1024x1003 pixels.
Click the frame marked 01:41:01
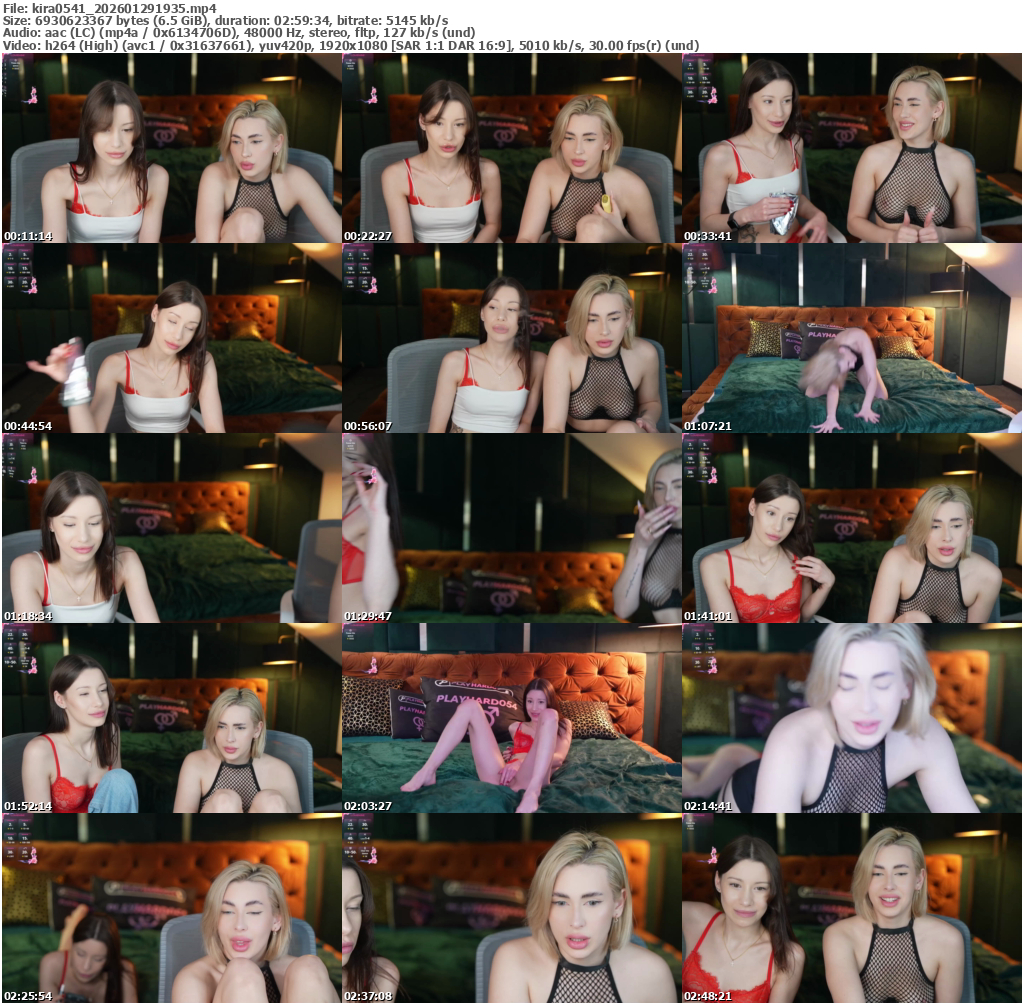click(851, 528)
